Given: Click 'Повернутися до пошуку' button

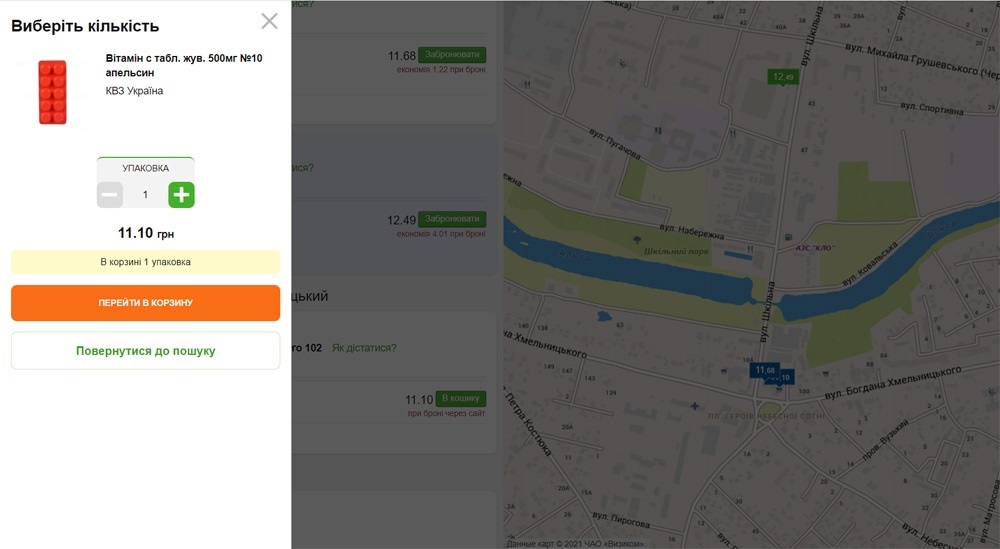Looking at the screenshot, I should 145,351.
